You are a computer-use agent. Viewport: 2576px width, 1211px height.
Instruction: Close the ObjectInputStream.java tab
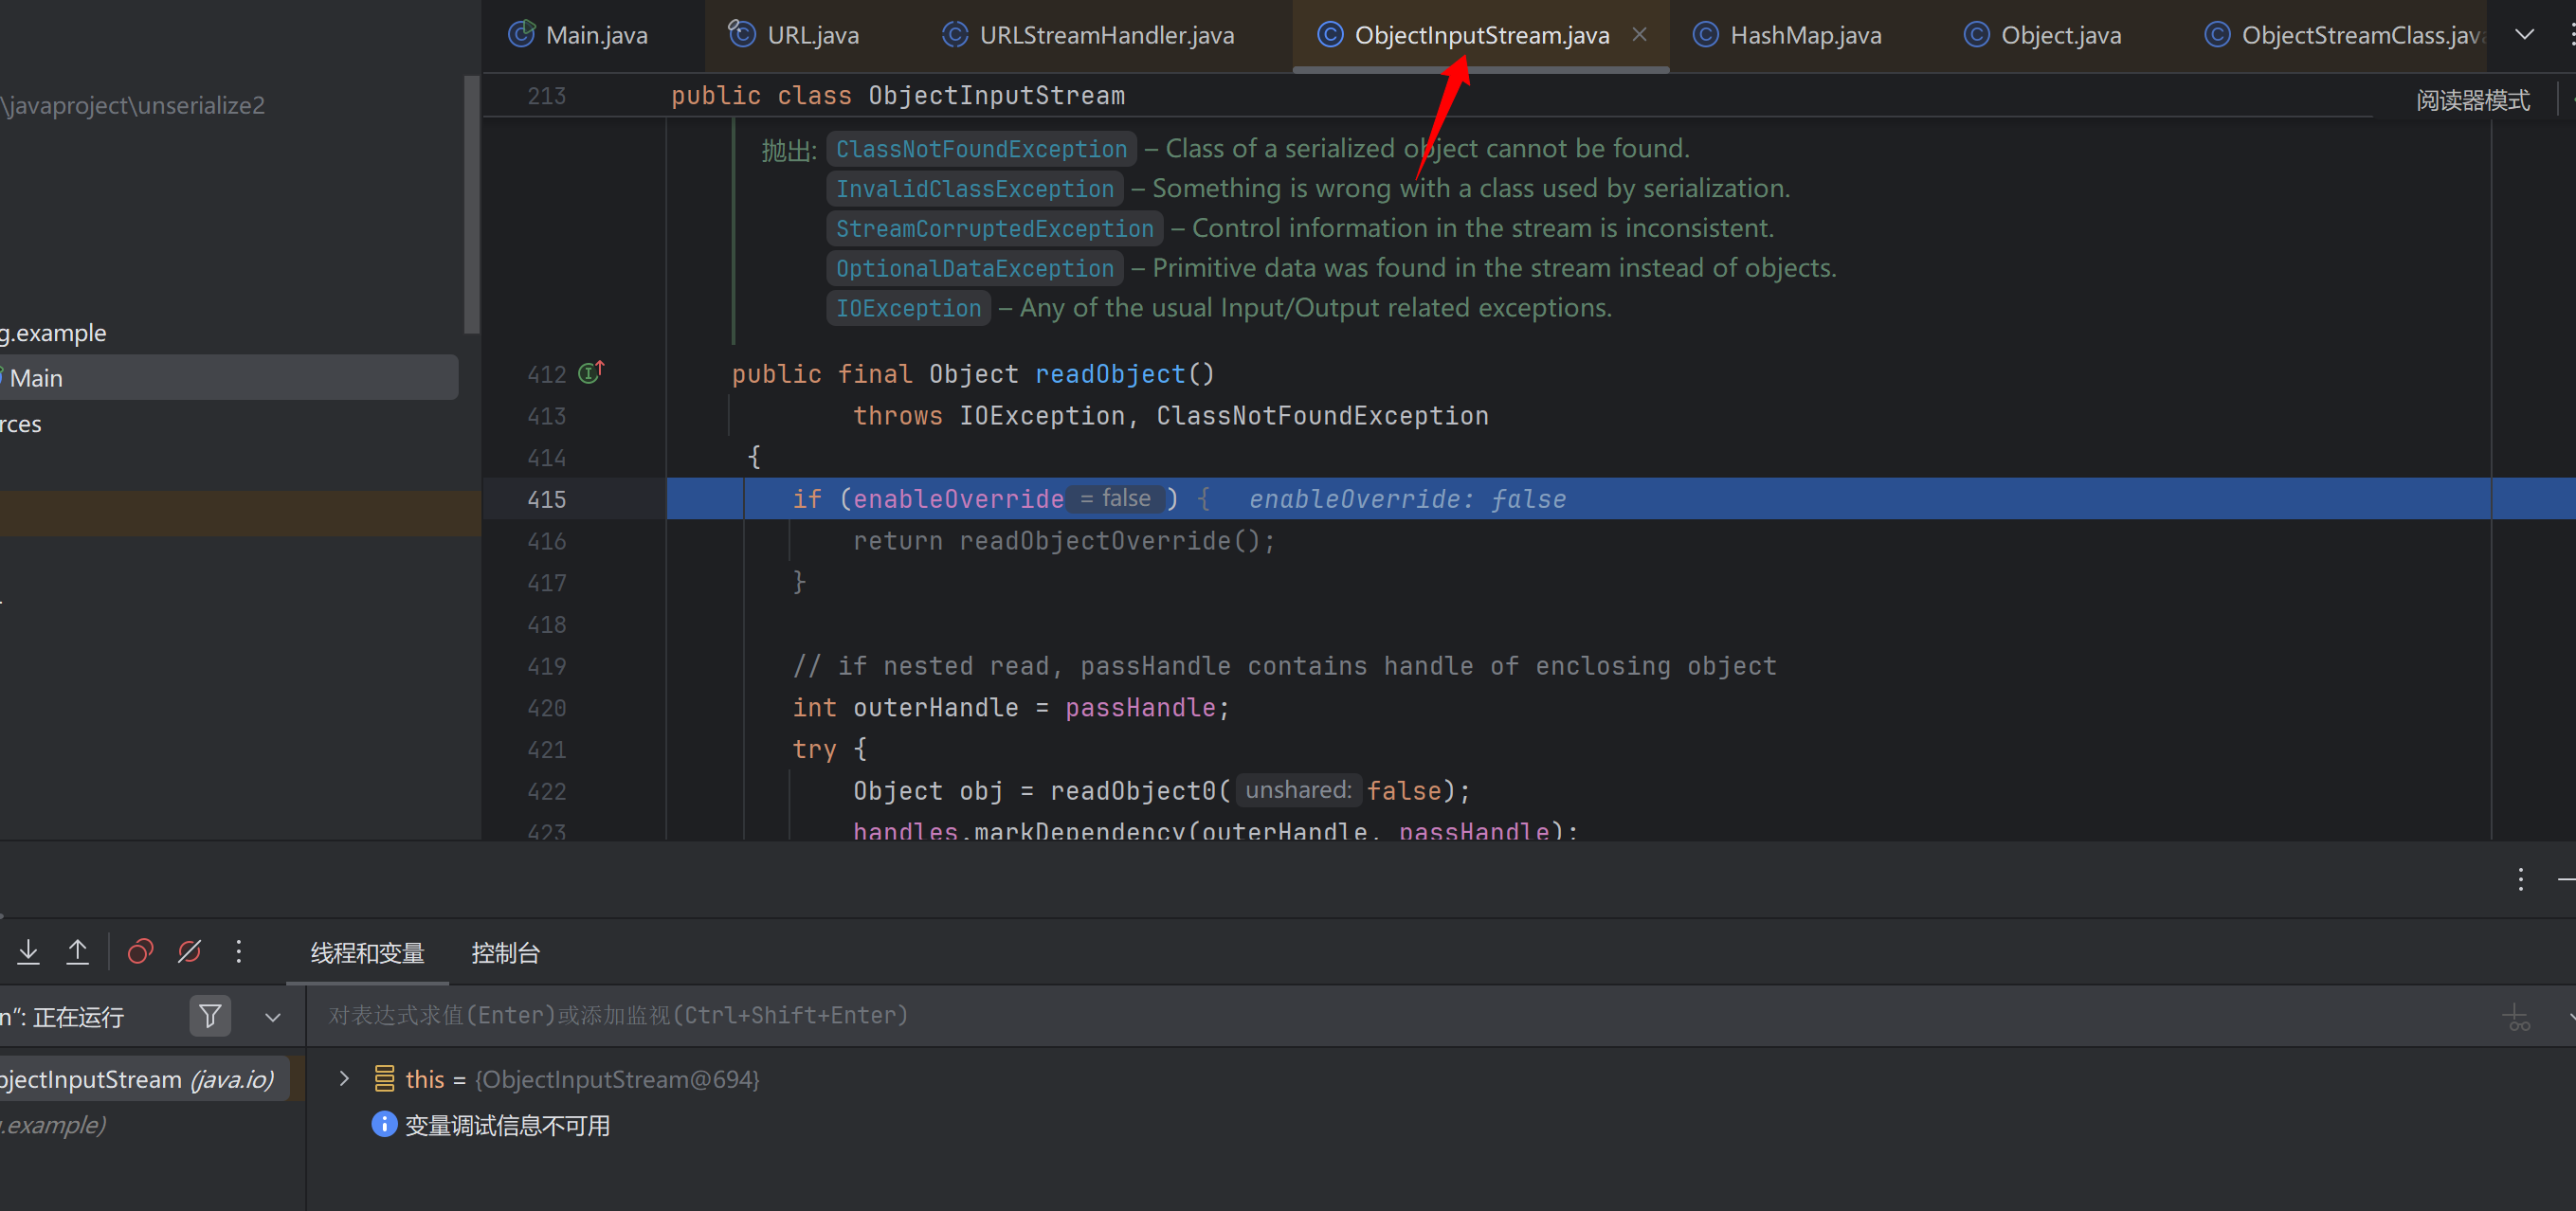[x=1639, y=34]
